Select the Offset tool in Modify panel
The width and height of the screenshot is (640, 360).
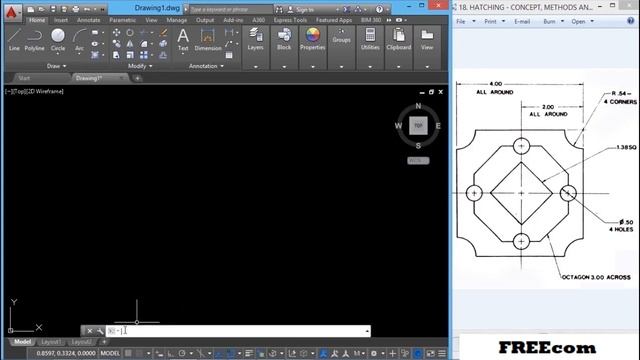[163, 55]
